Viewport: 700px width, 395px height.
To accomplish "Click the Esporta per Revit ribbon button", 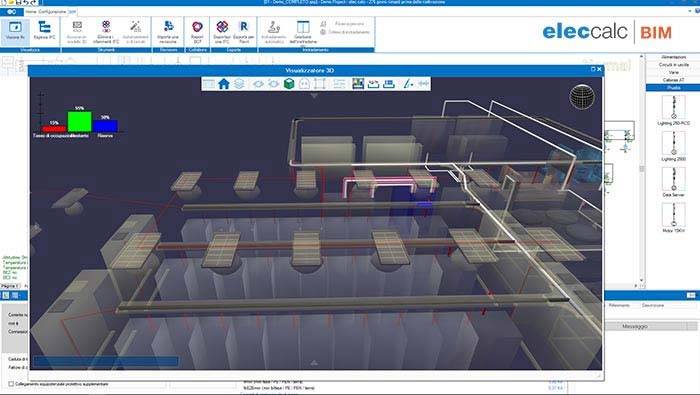I will tap(244, 31).
